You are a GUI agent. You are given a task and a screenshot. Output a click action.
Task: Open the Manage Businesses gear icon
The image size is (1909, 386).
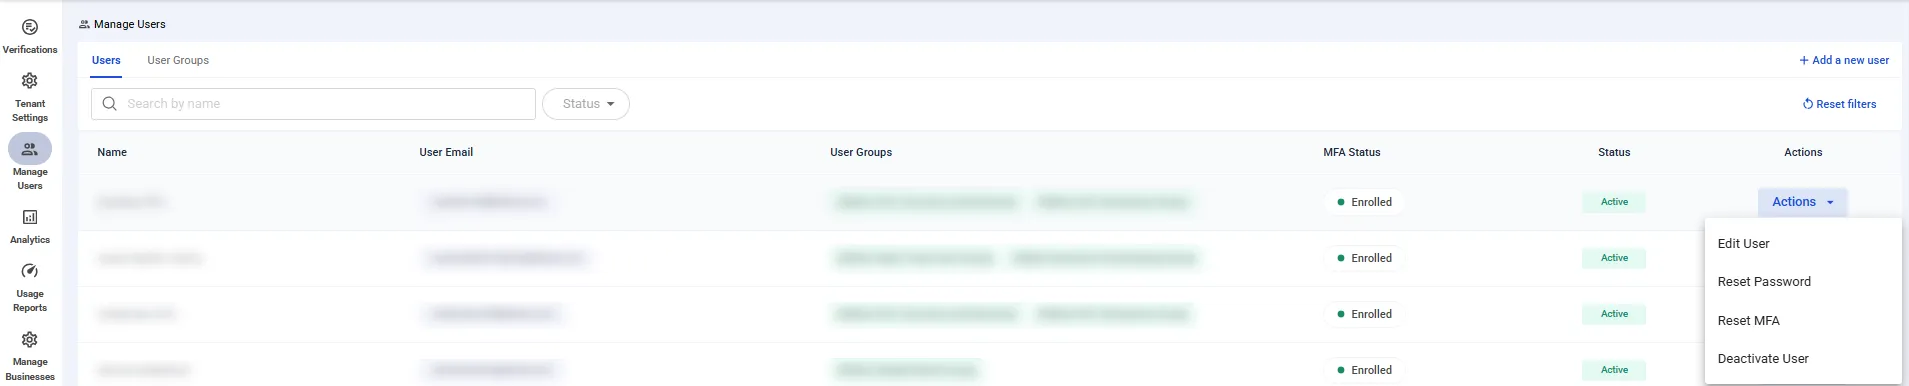click(30, 340)
